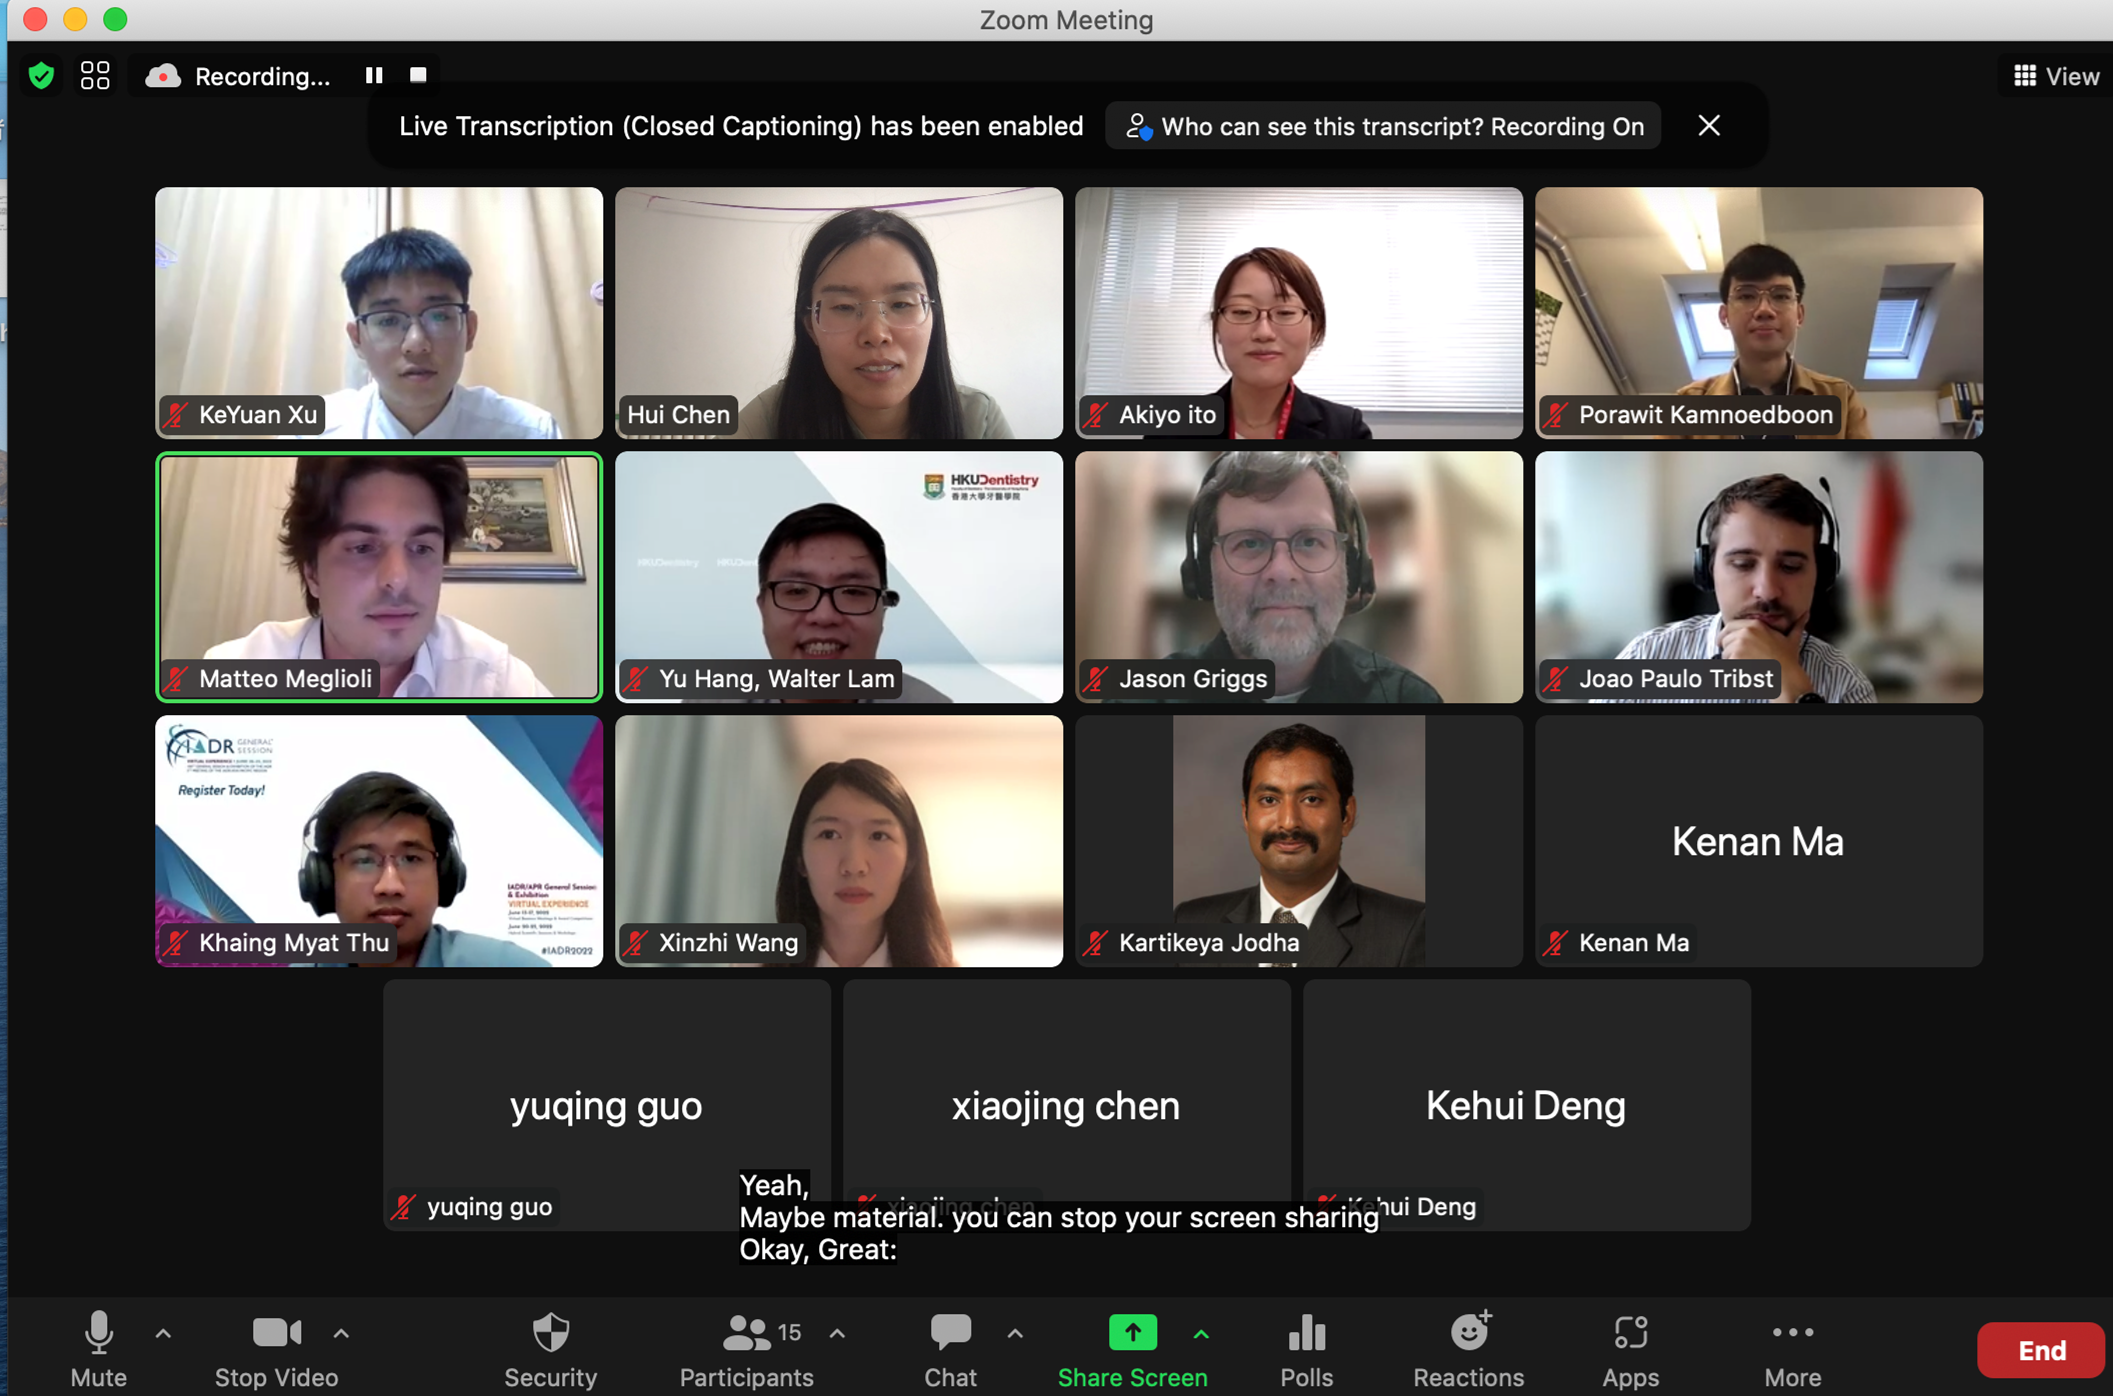This screenshot has height=1396, width=2113.
Task: Click the red End meeting button
Action: tap(2040, 1350)
